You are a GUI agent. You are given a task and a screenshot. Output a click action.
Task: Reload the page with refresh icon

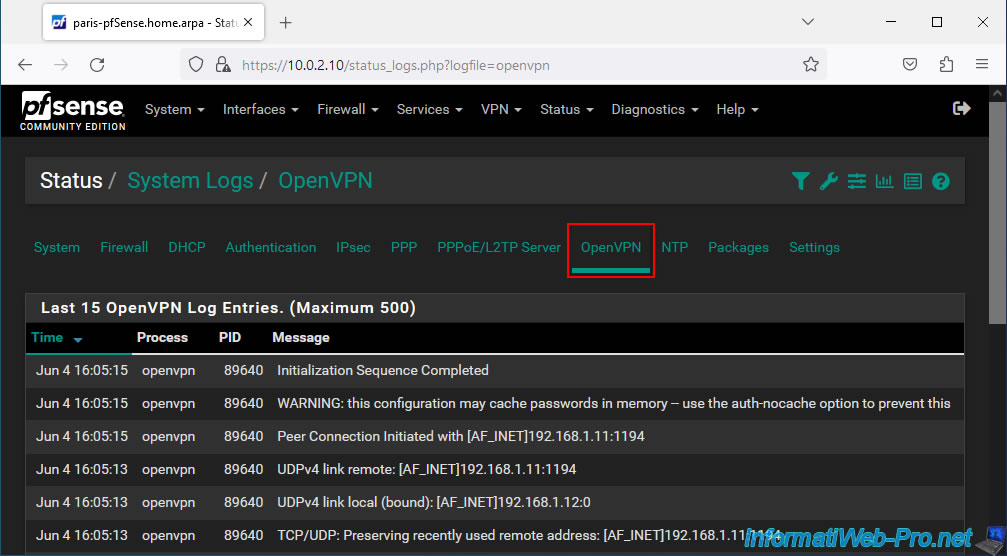point(97,65)
